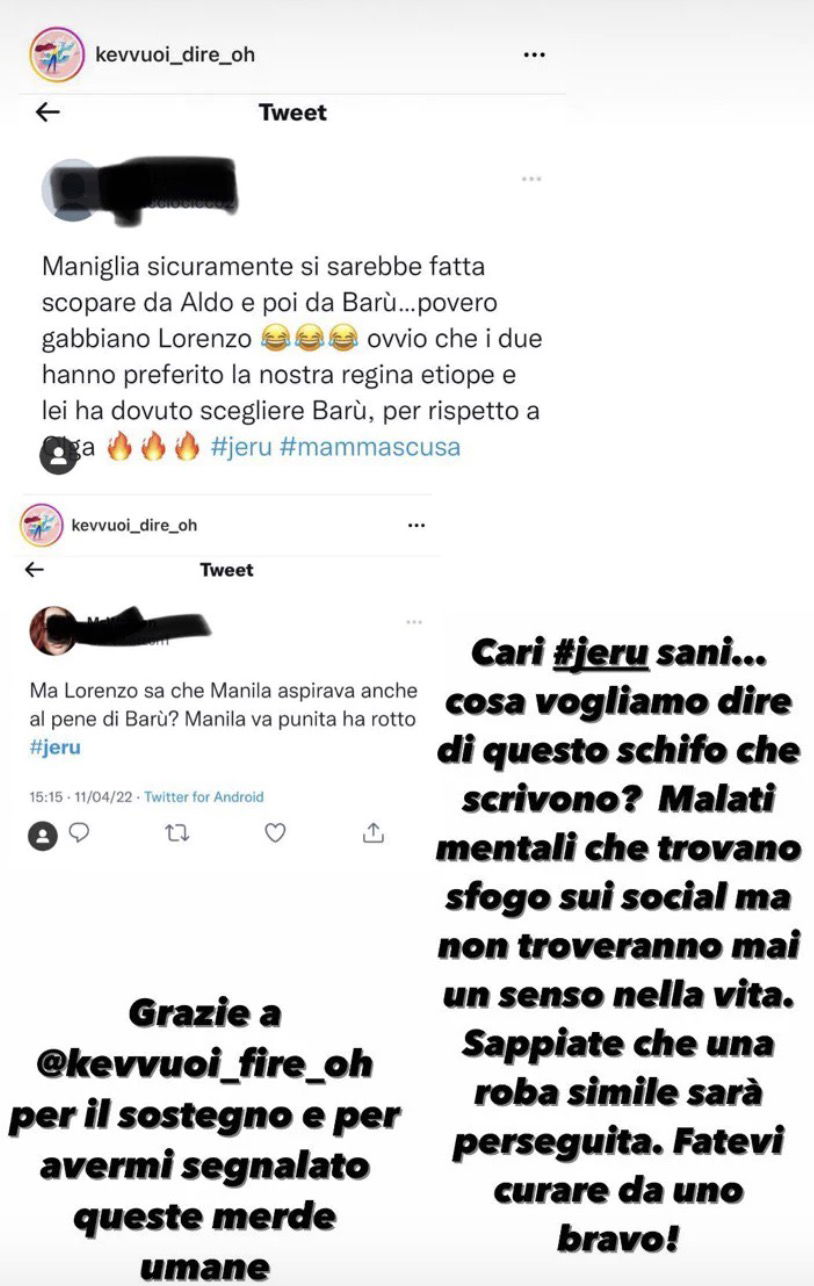
Task: Open the #mammascusa hashtag
Action: pos(371,446)
